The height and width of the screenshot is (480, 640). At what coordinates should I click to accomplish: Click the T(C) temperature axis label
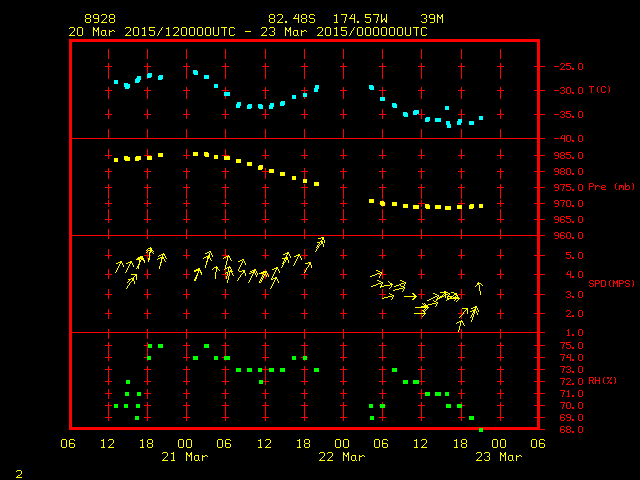pos(600,89)
